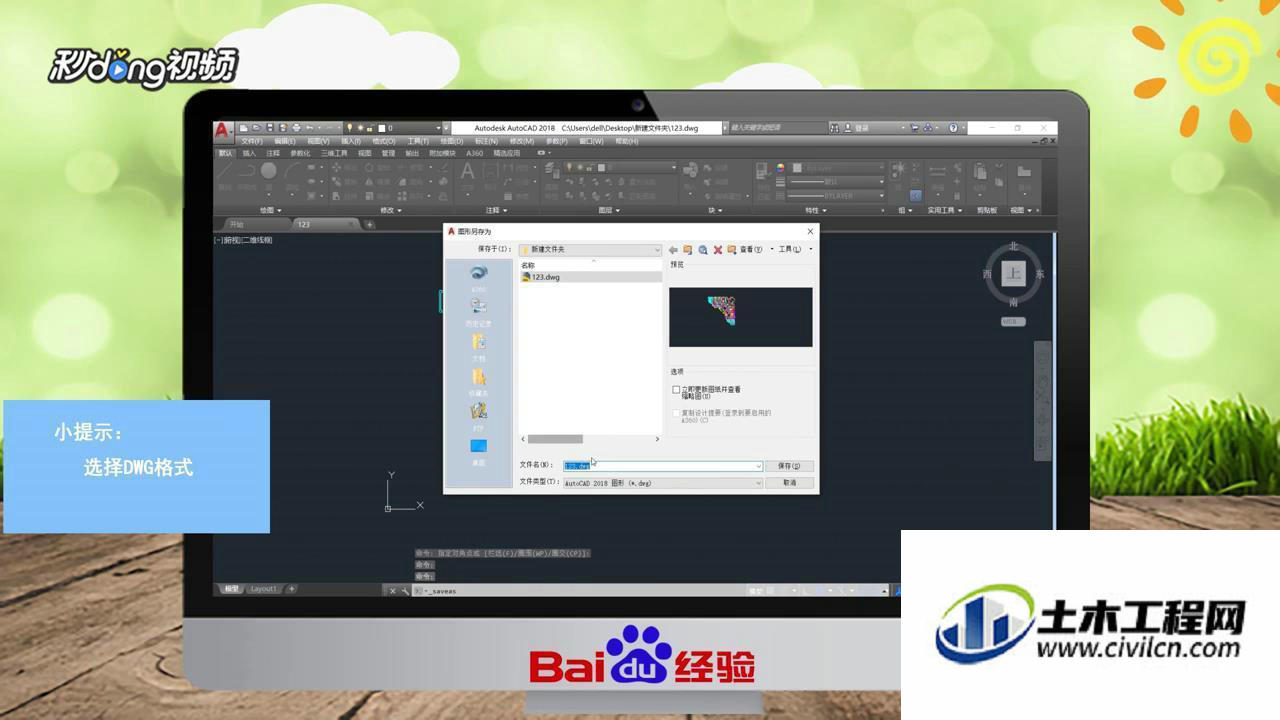This screenshot has width=1280, height=720.
Task: Click the Save icon in quick access toolbar
Action: (270, 128)
